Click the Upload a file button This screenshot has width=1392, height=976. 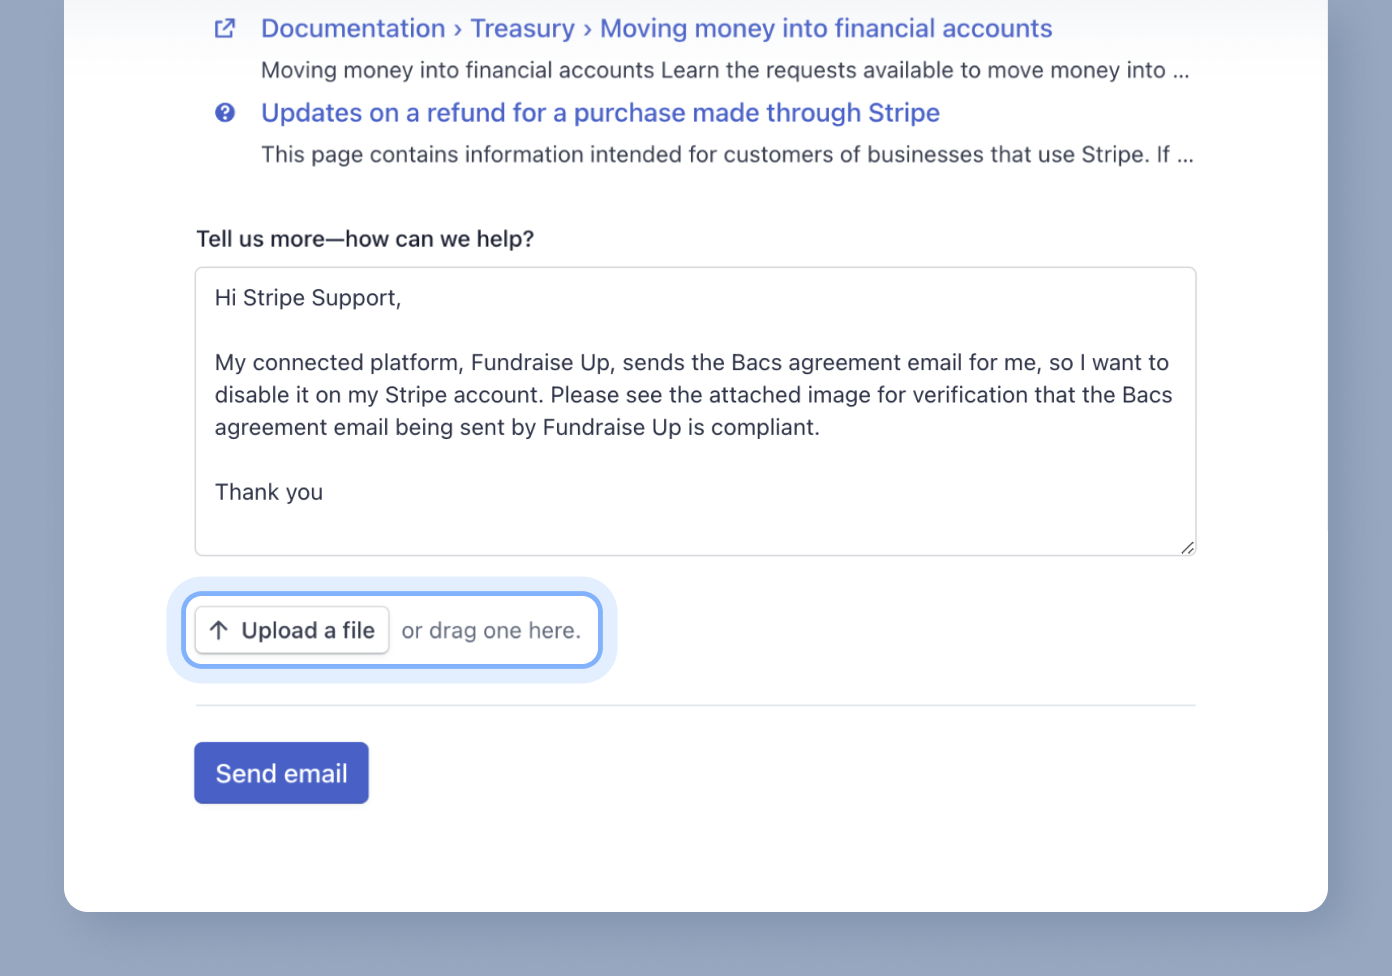pyautogui.click(x=291, y=630)
